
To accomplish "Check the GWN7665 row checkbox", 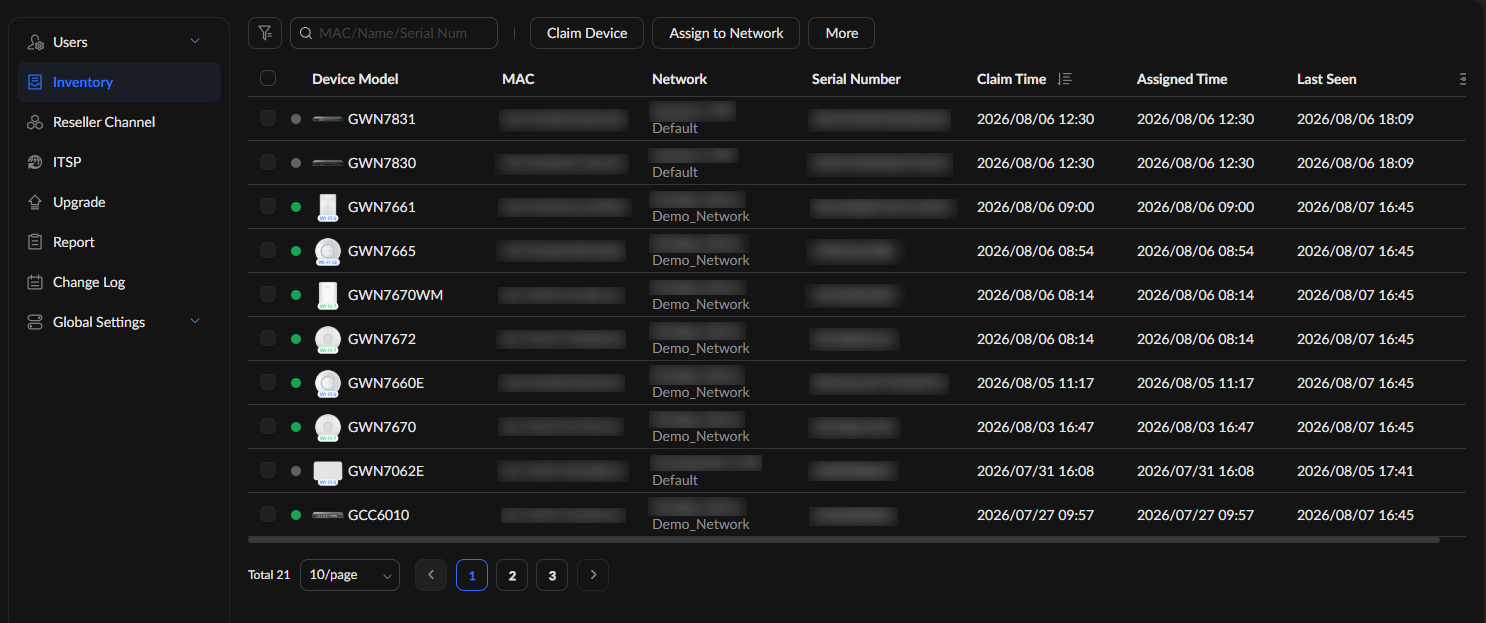I will tap(267, 250).
